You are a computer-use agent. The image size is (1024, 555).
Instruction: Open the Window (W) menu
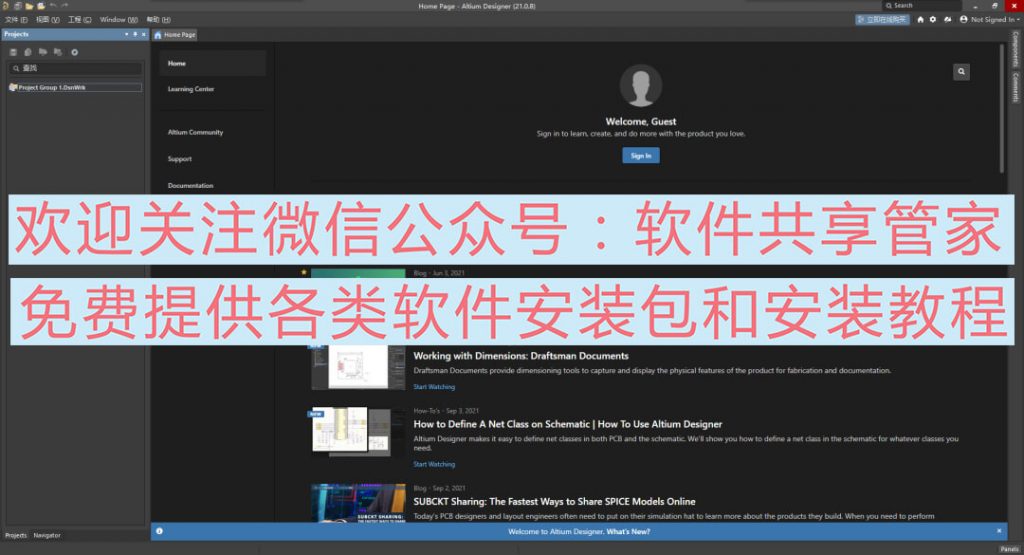118,20
